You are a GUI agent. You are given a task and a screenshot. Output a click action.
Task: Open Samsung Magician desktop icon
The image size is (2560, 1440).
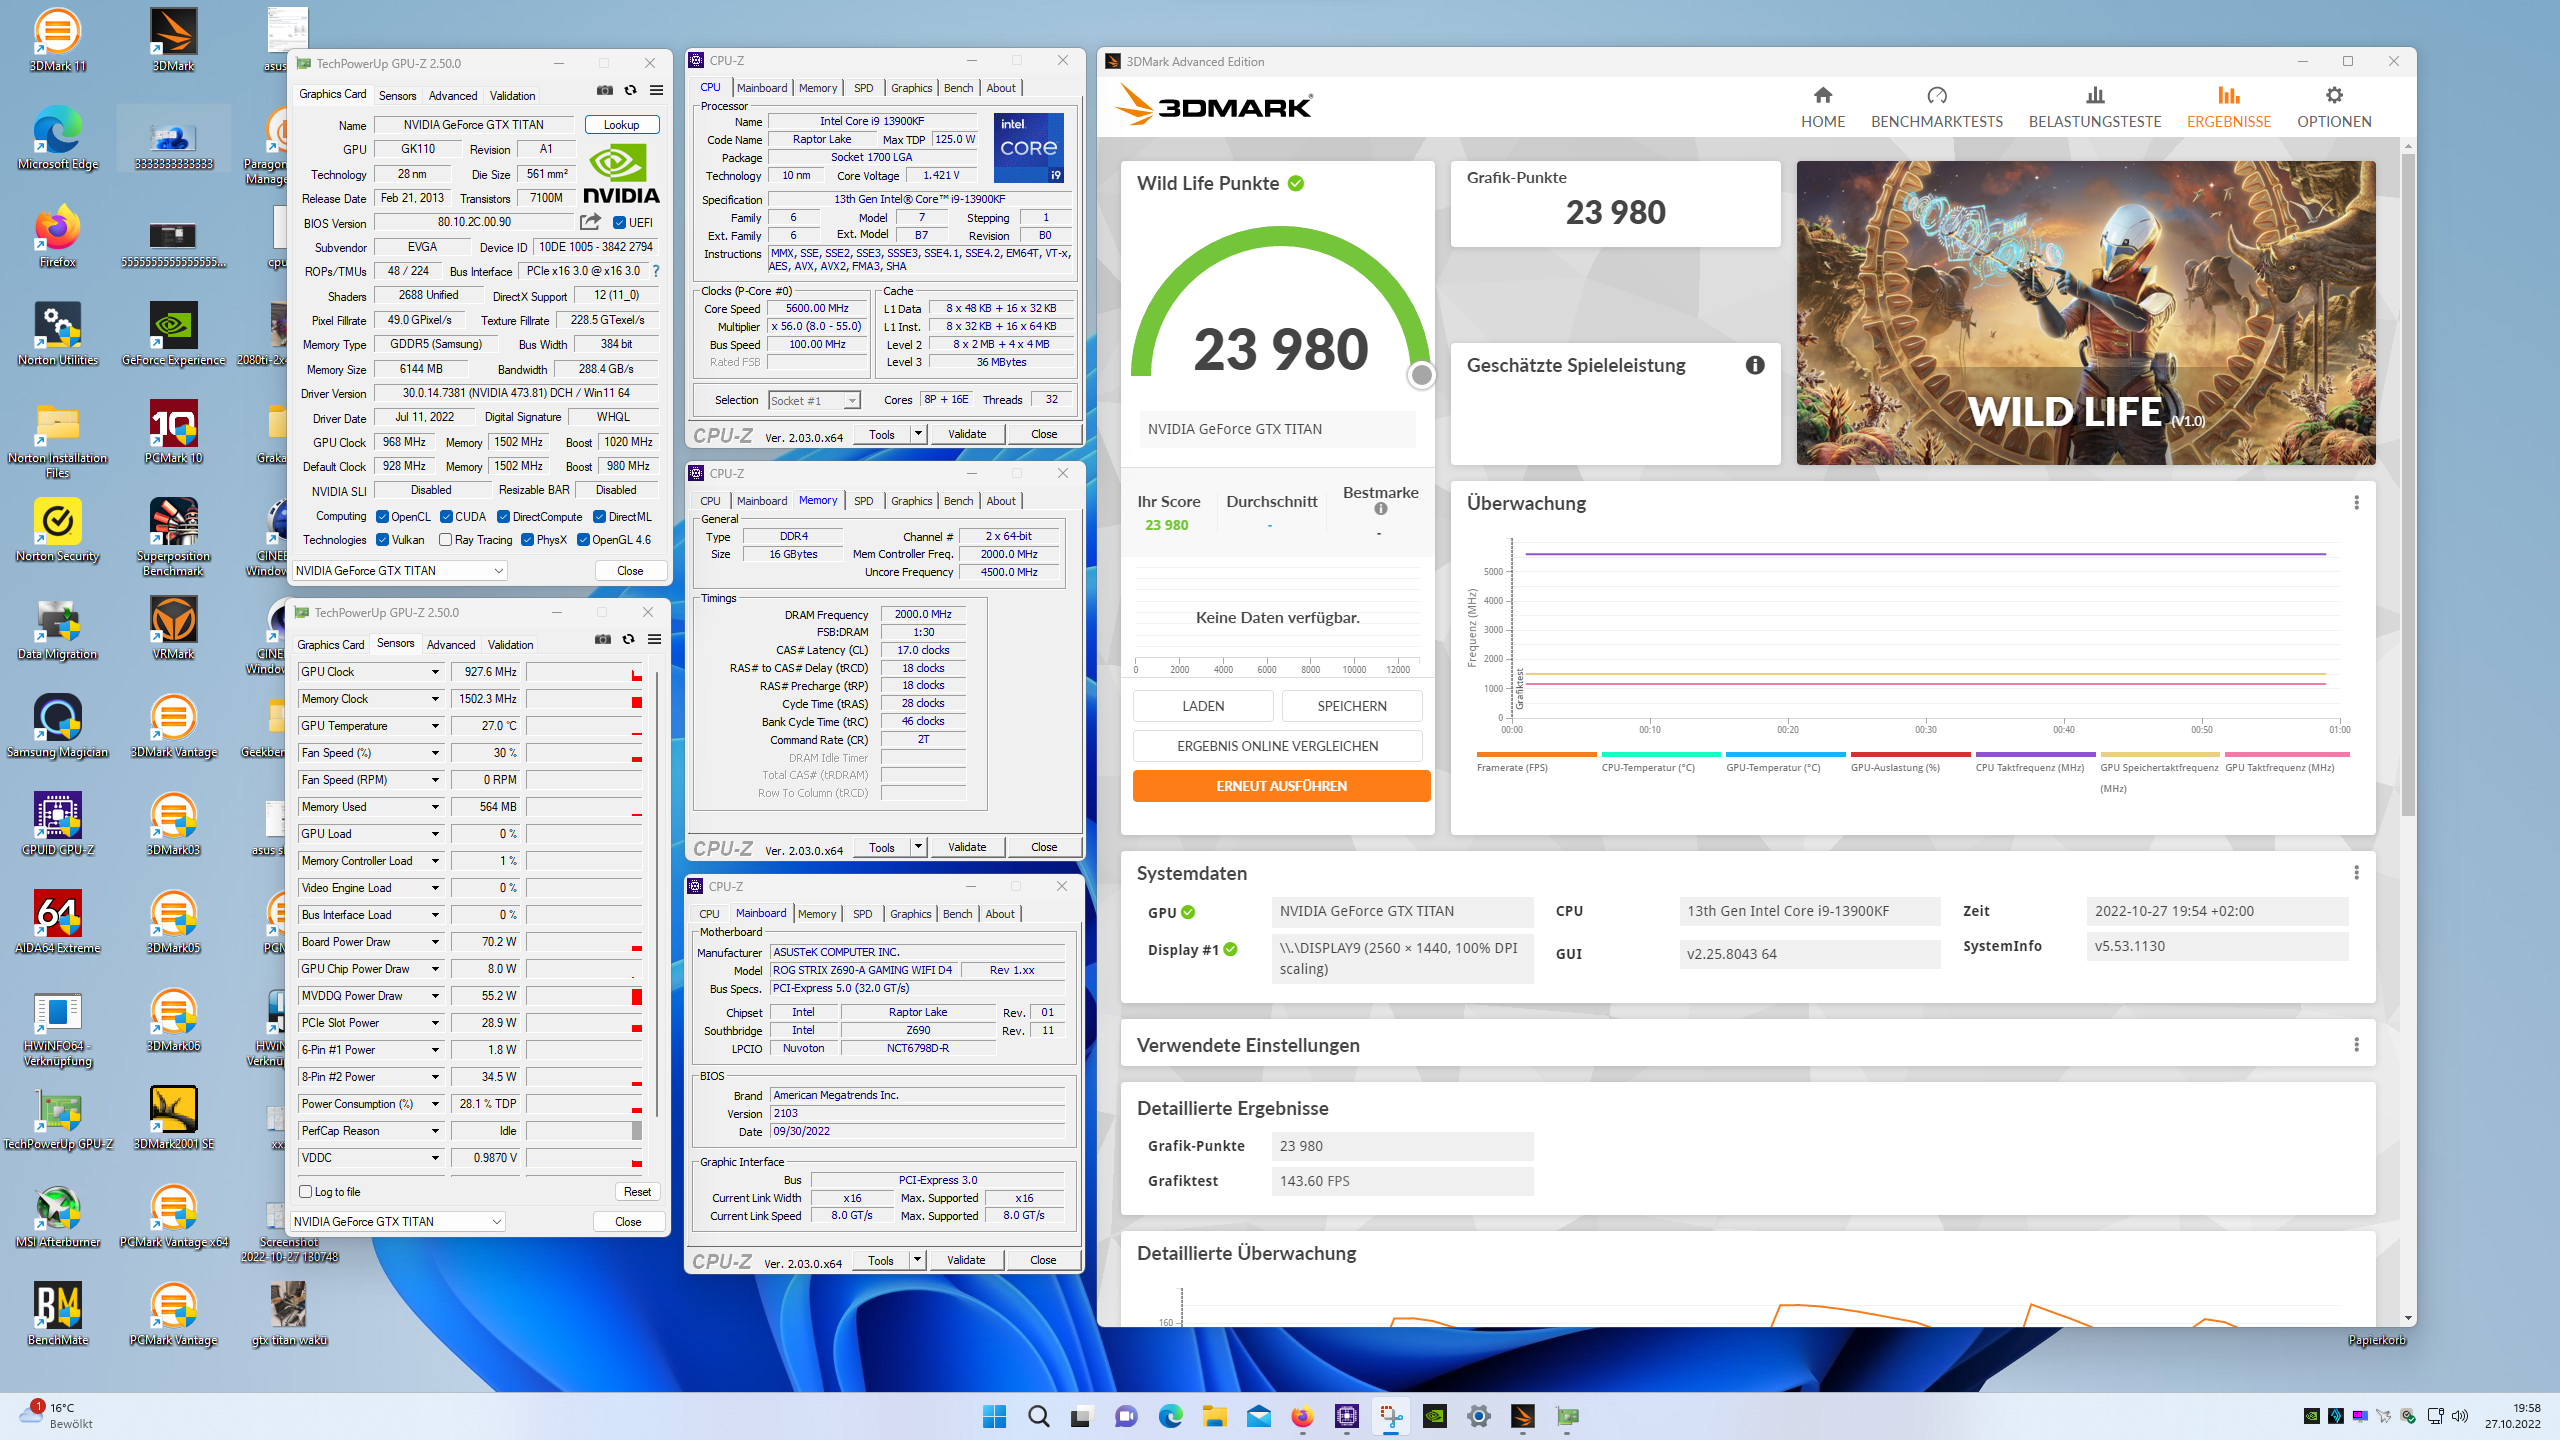(x=57, y=726)
